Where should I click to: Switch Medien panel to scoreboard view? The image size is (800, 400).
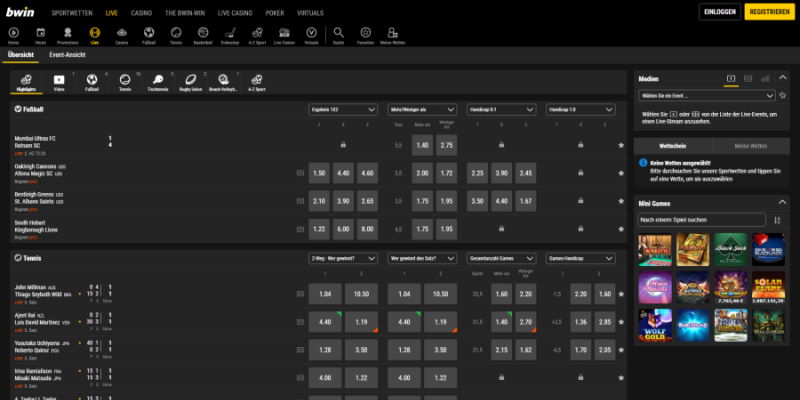click(748, 79)
